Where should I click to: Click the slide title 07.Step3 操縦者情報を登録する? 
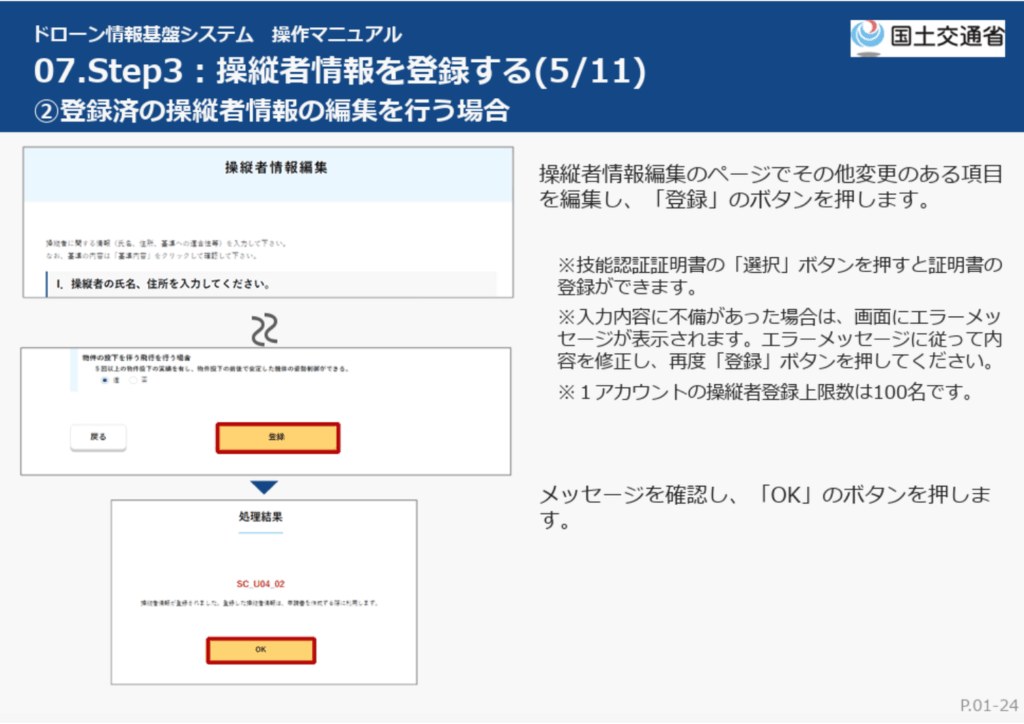point(340,72)
